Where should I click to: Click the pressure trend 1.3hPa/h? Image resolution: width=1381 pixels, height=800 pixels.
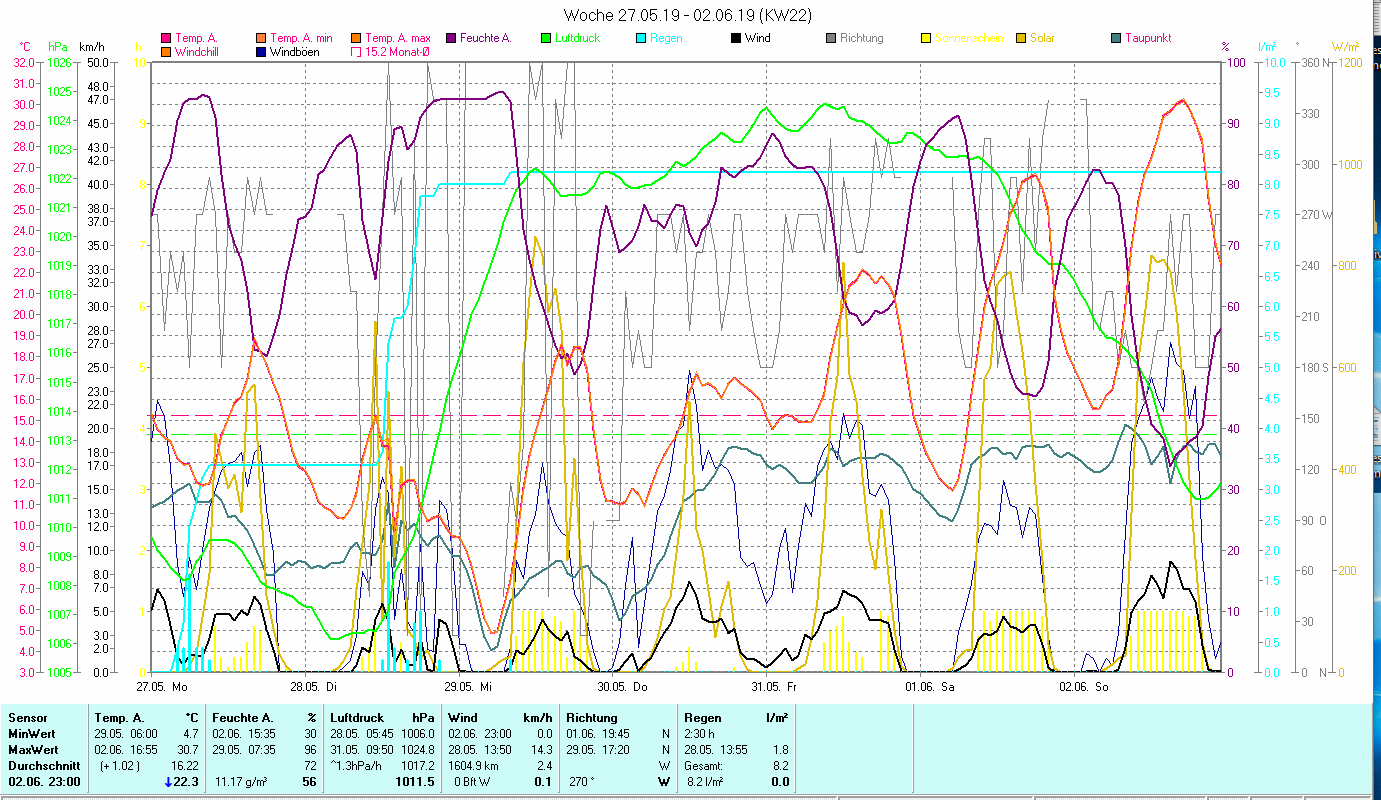[x=358, y=766]
